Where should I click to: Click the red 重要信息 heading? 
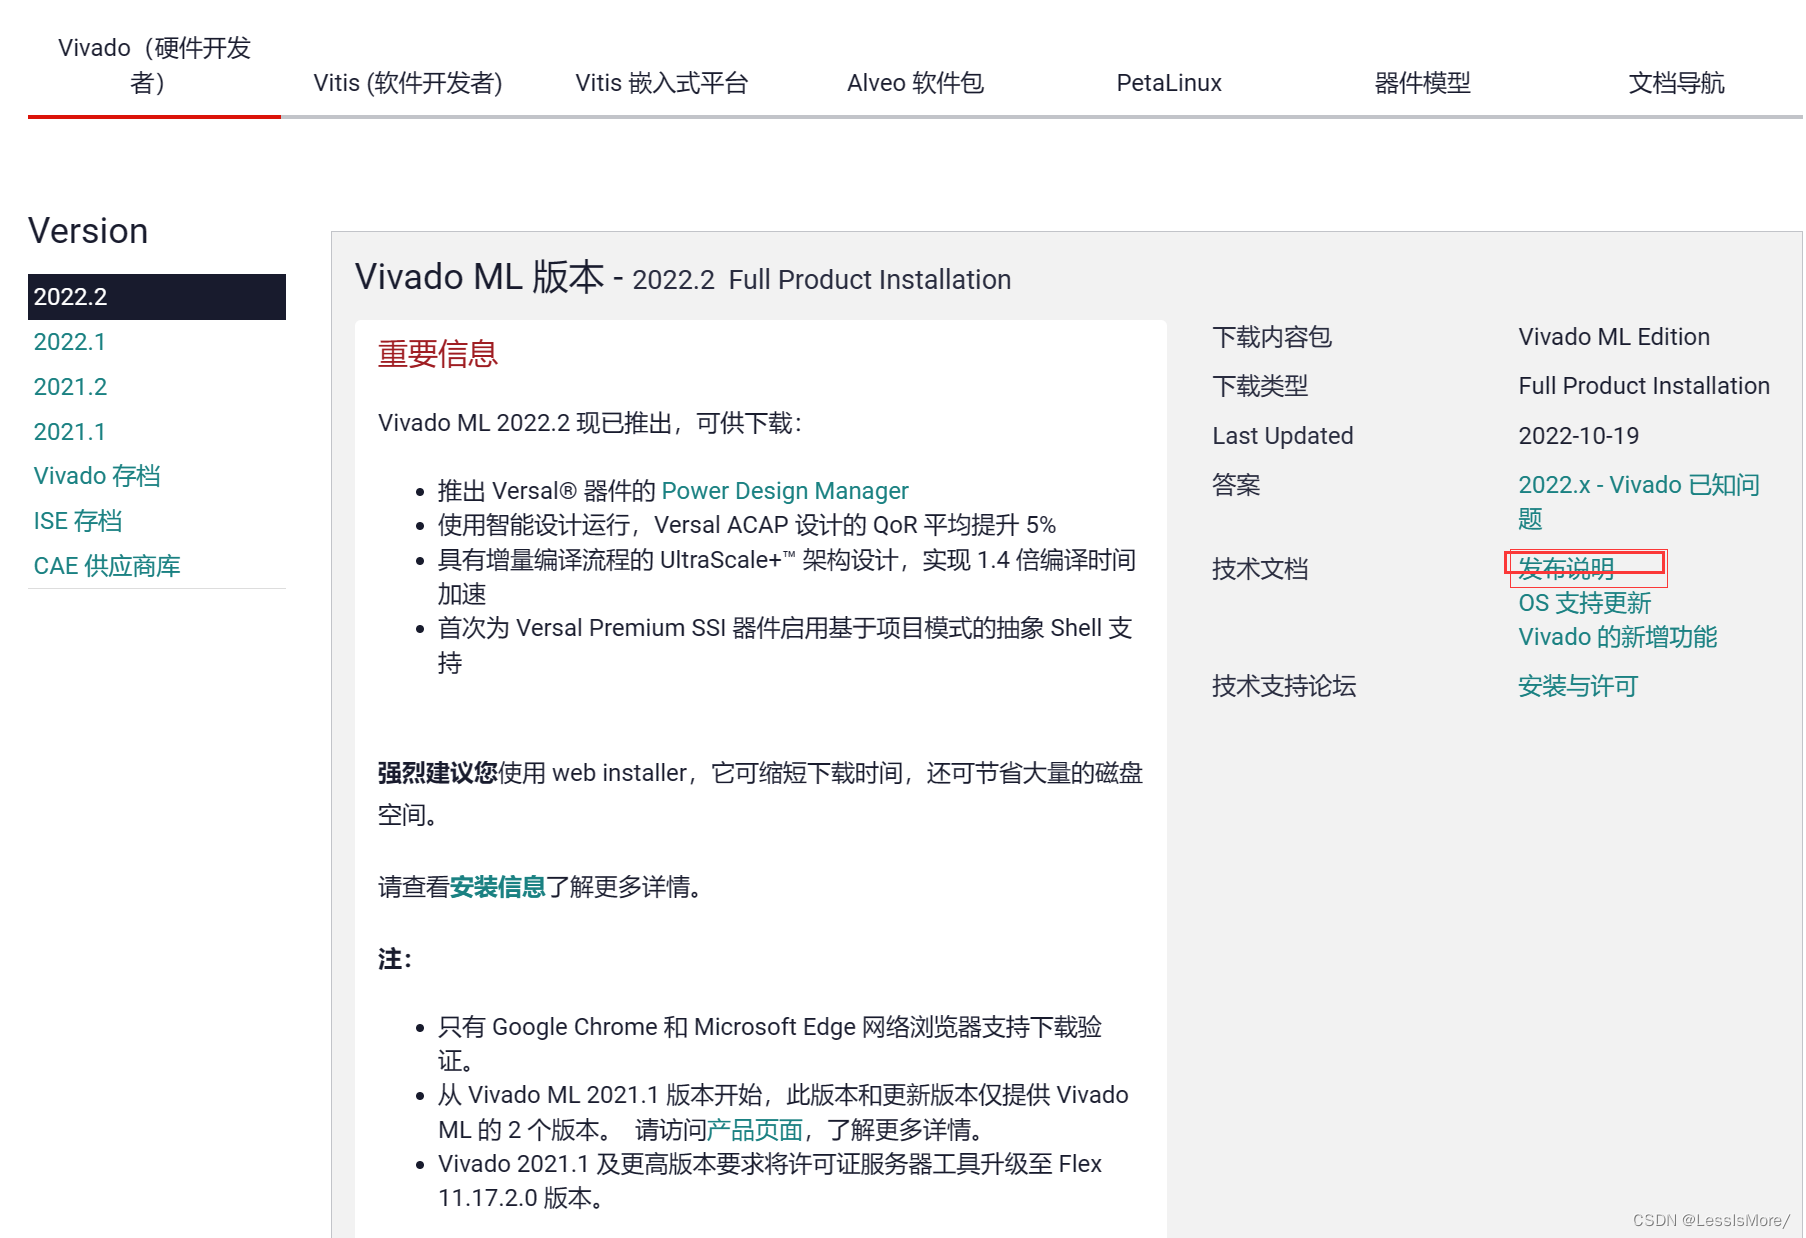coord(438,354)
